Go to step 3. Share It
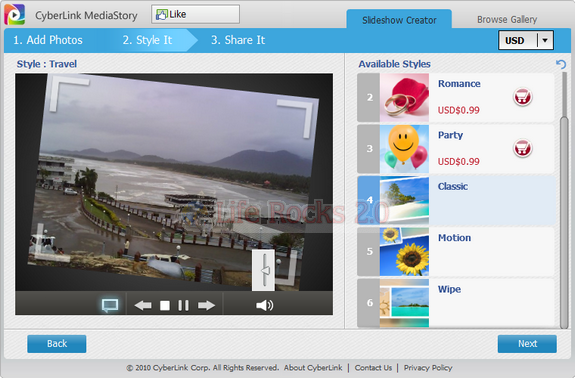Image resolution: width=575 pixels, height=378 pixels. [238, 40]
